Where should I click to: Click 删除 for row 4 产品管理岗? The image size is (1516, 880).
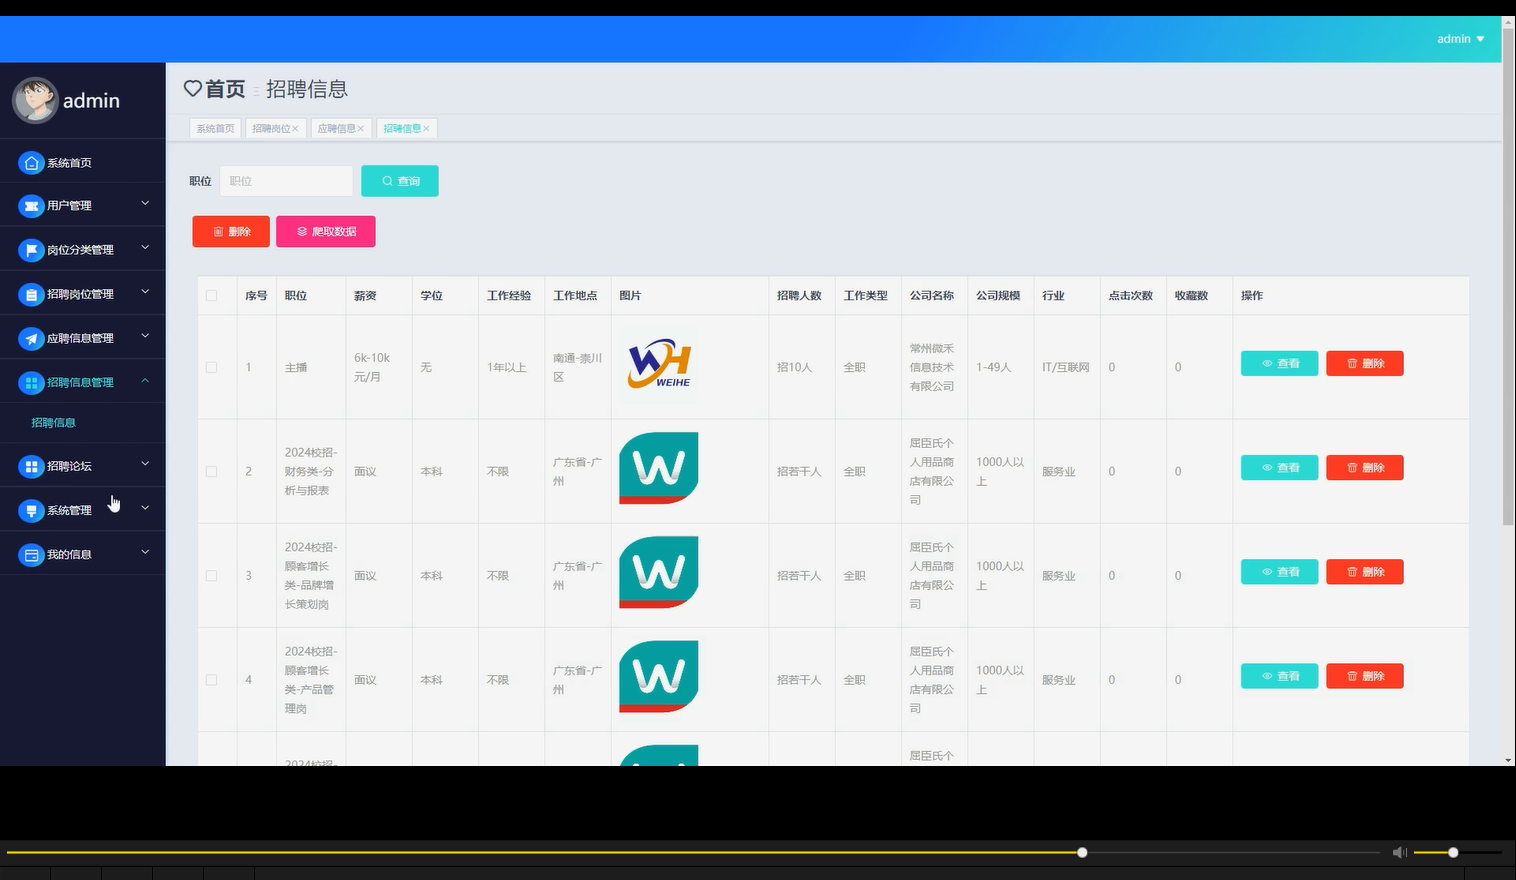click(x=1365, y=675)
